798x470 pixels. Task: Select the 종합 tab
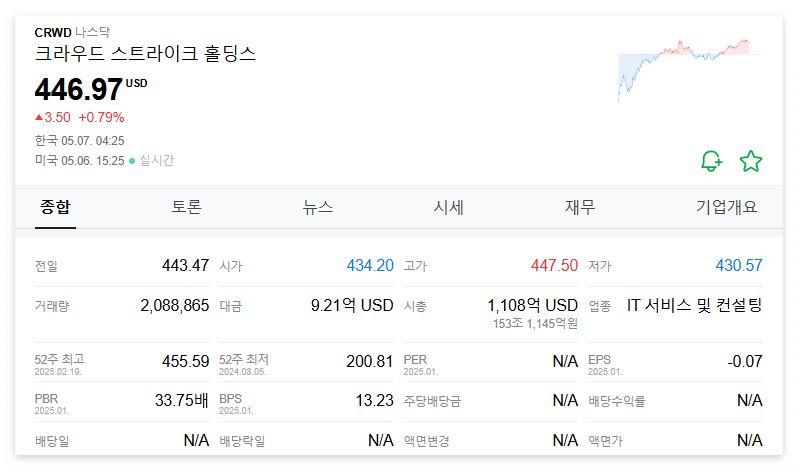coord(55,207)
